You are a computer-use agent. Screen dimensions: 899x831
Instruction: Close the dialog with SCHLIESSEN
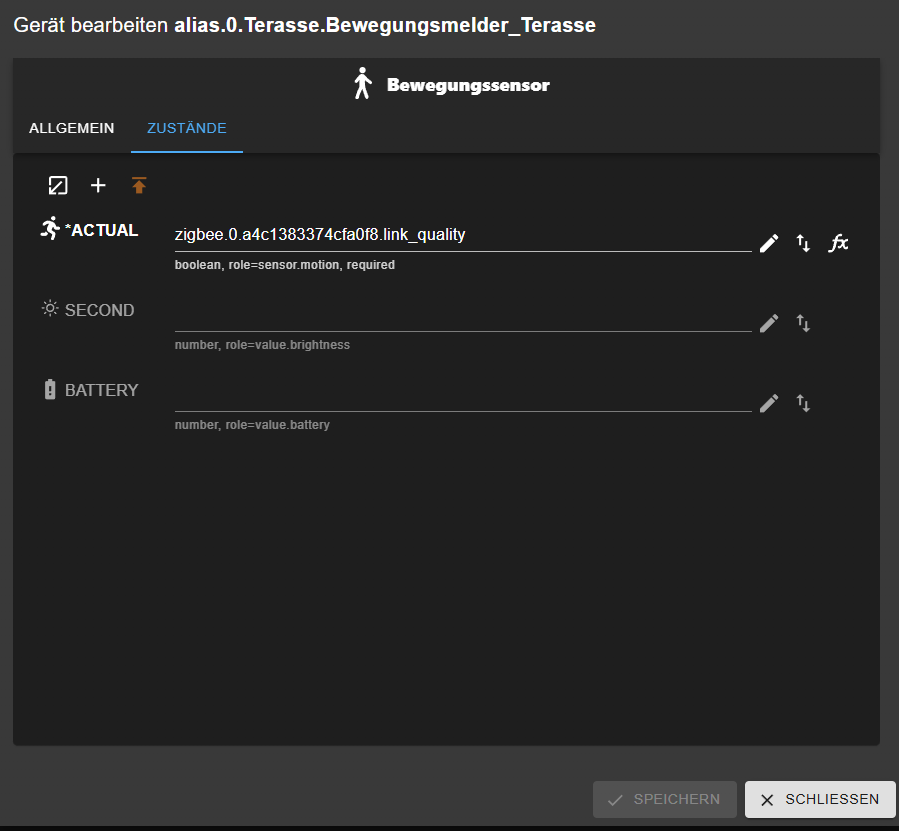pyautogui.click(x=819, y=799)
